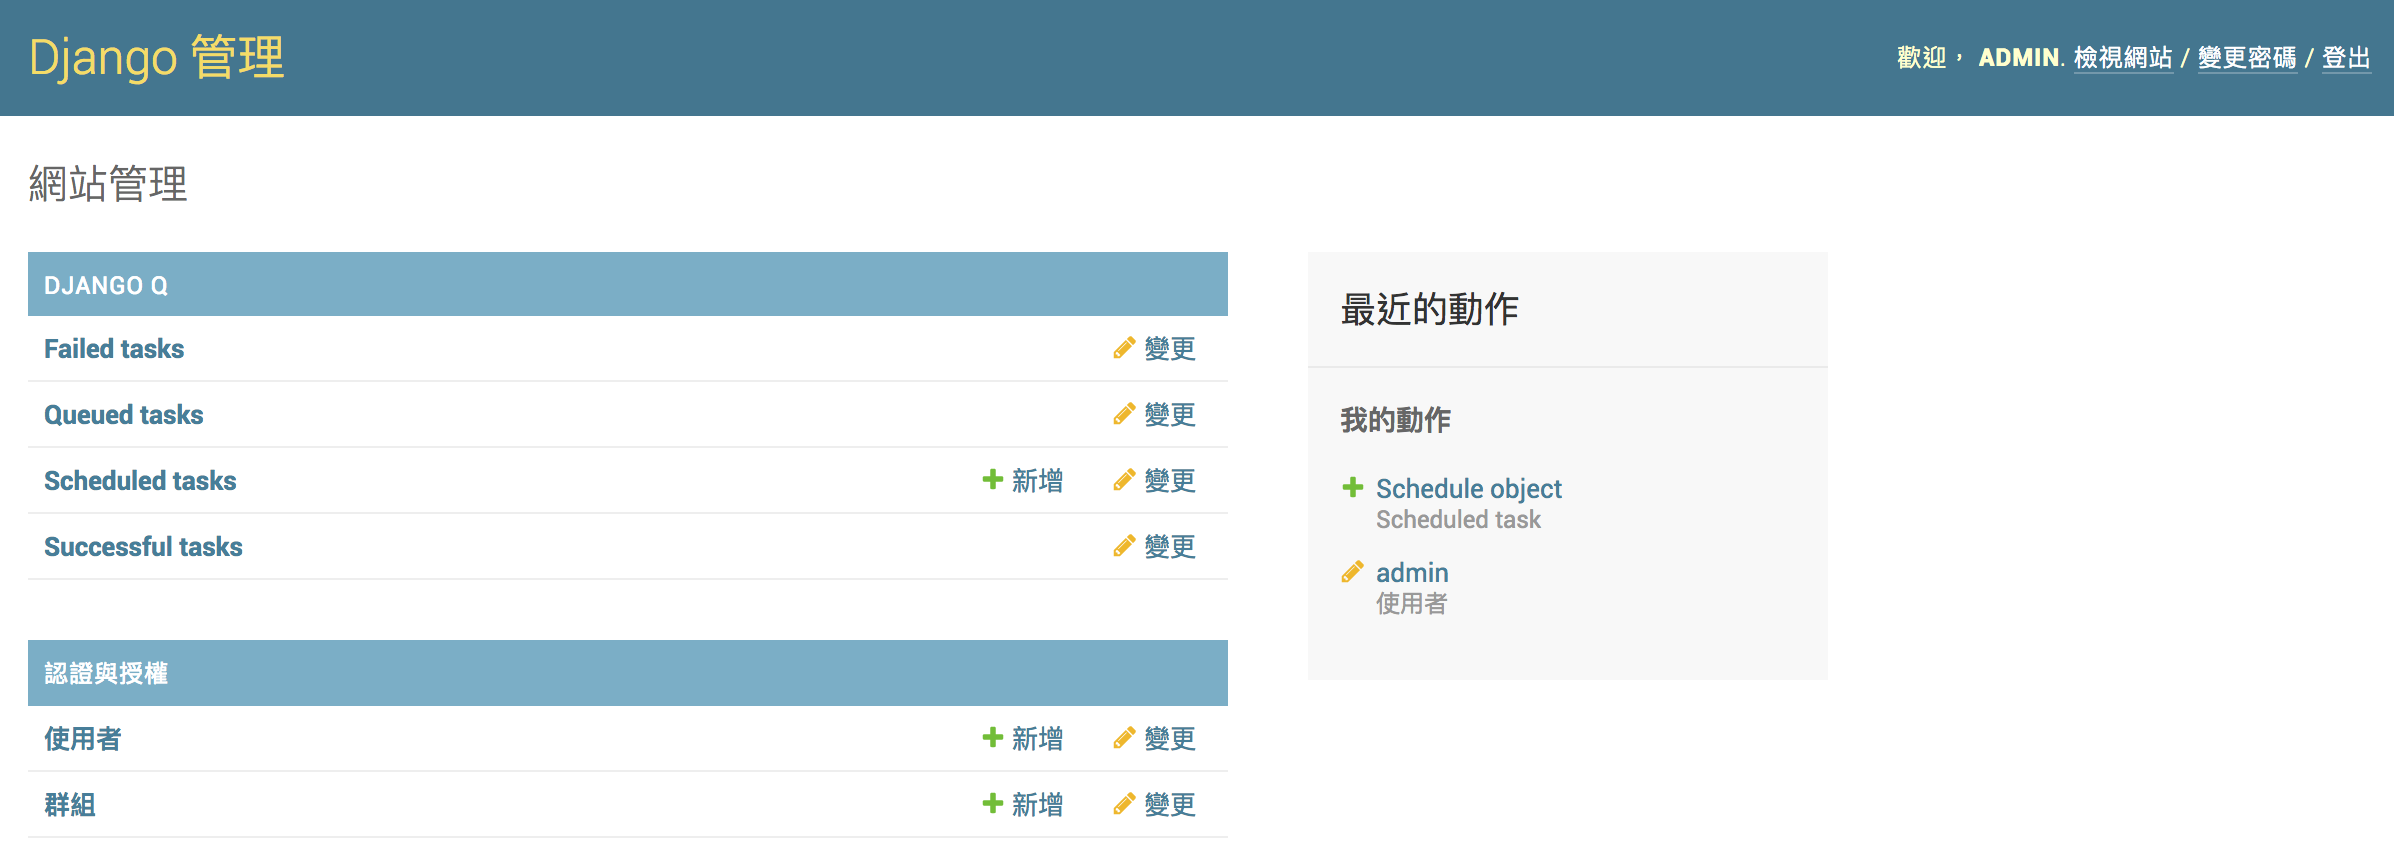Open the DJANGO Q app section header

click(106, 286)
